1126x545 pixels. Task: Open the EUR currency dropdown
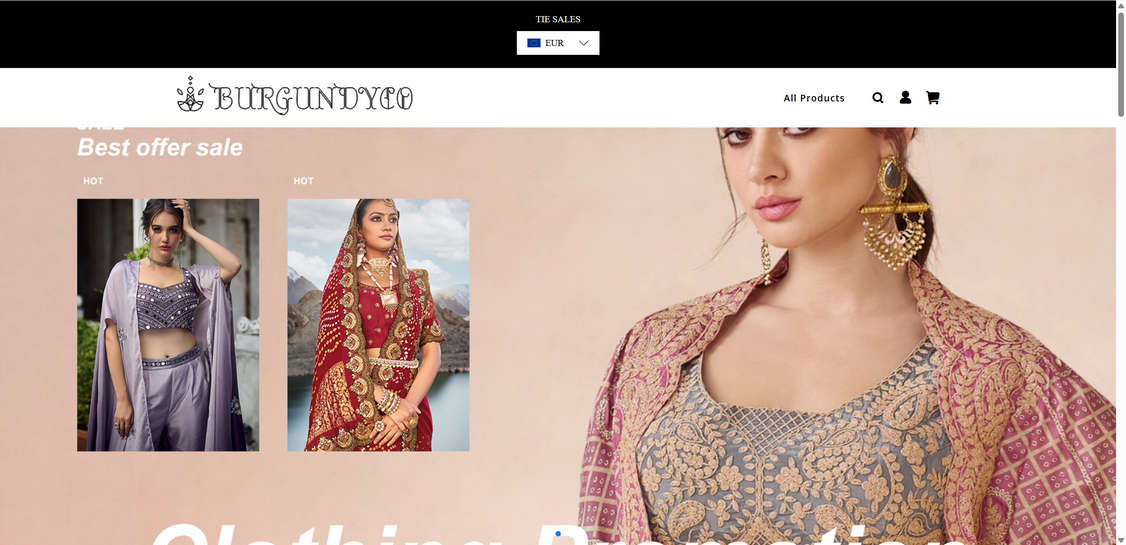(558, 43)
